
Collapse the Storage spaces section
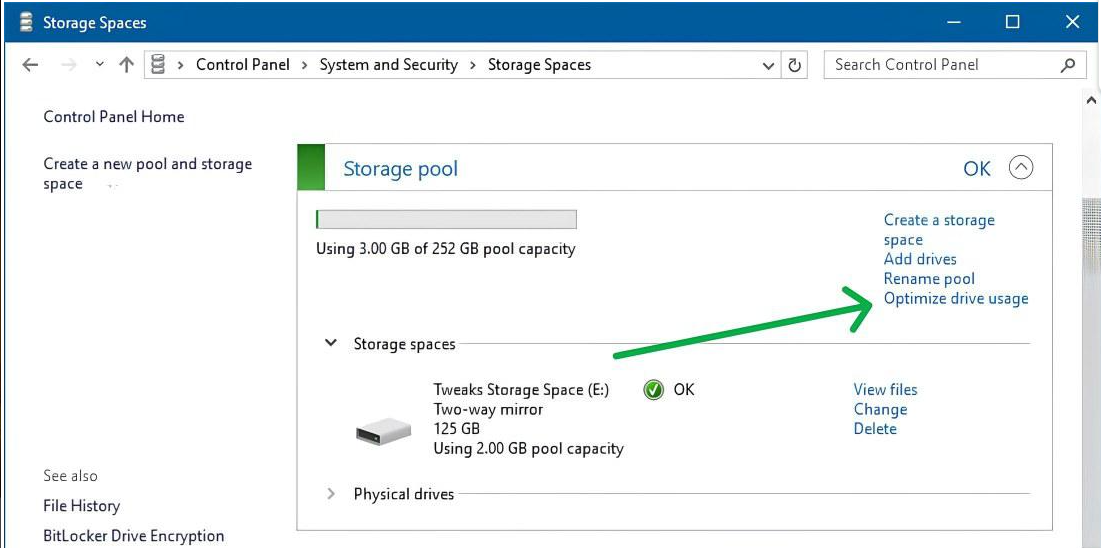331,343
